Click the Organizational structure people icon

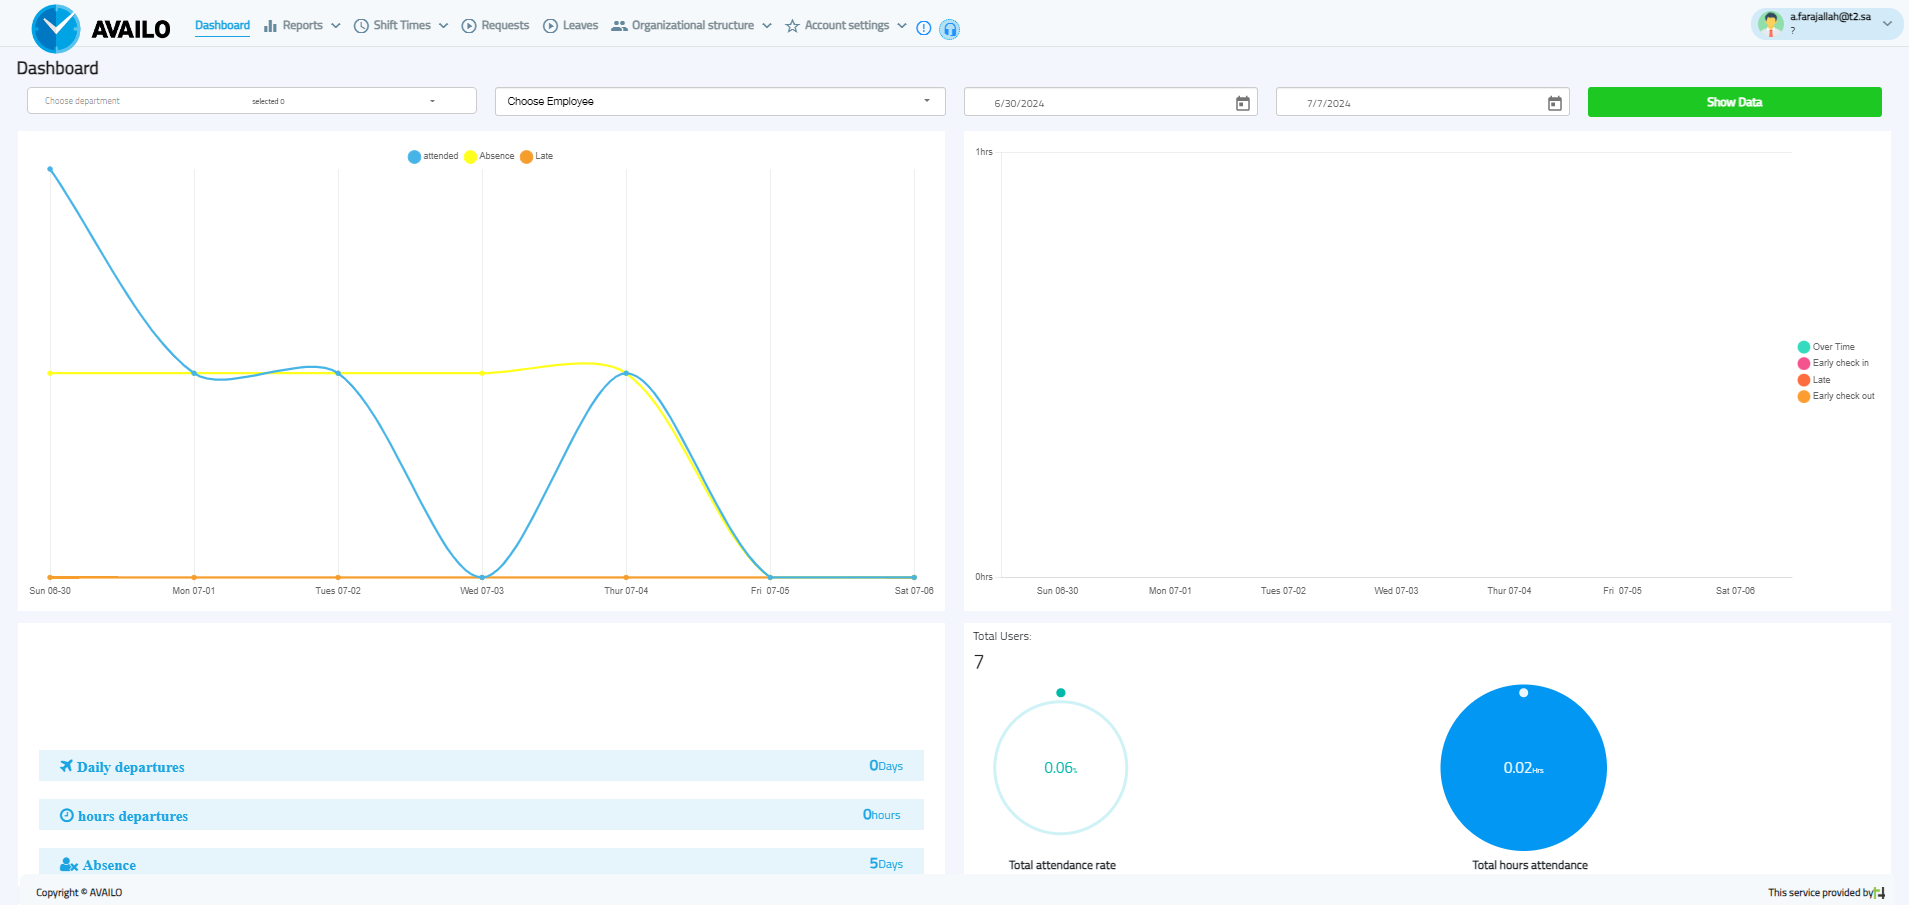pyautogui.click(x=619, y=26)
